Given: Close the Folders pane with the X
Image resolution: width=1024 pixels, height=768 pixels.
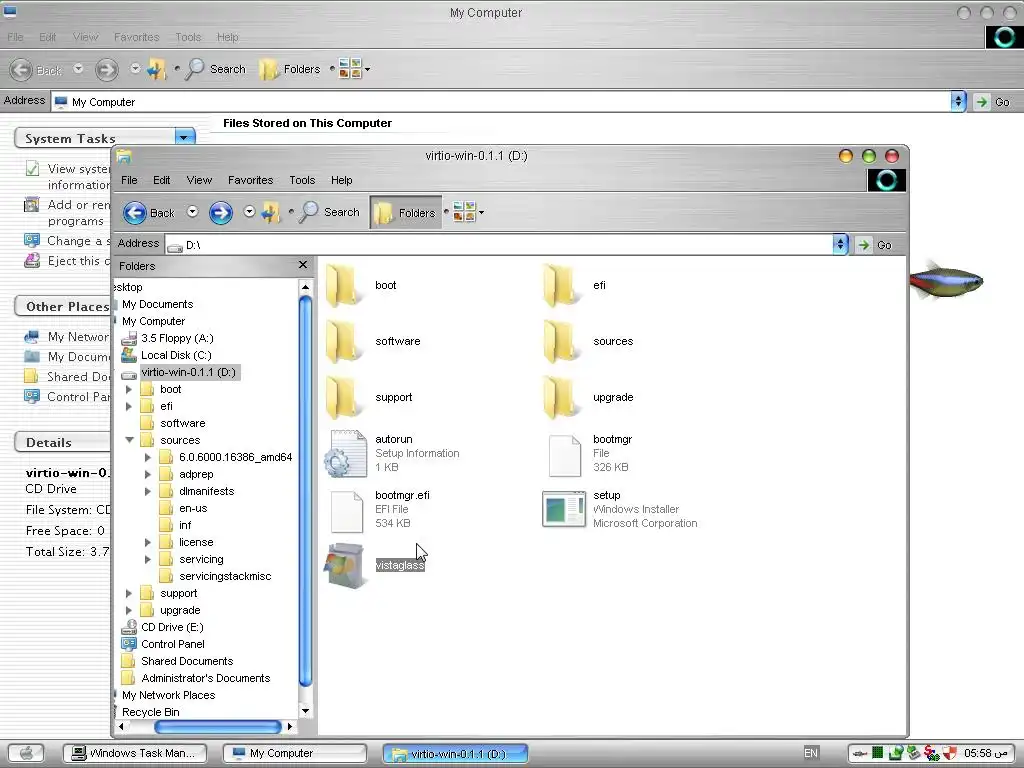Looking at the screenshot, I should pos(302,264).
